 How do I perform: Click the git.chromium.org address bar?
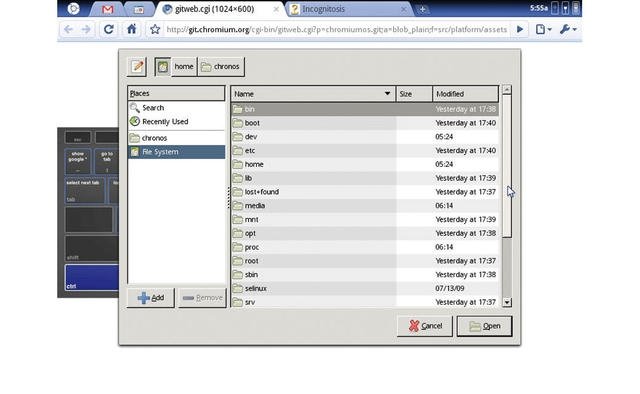337,29
